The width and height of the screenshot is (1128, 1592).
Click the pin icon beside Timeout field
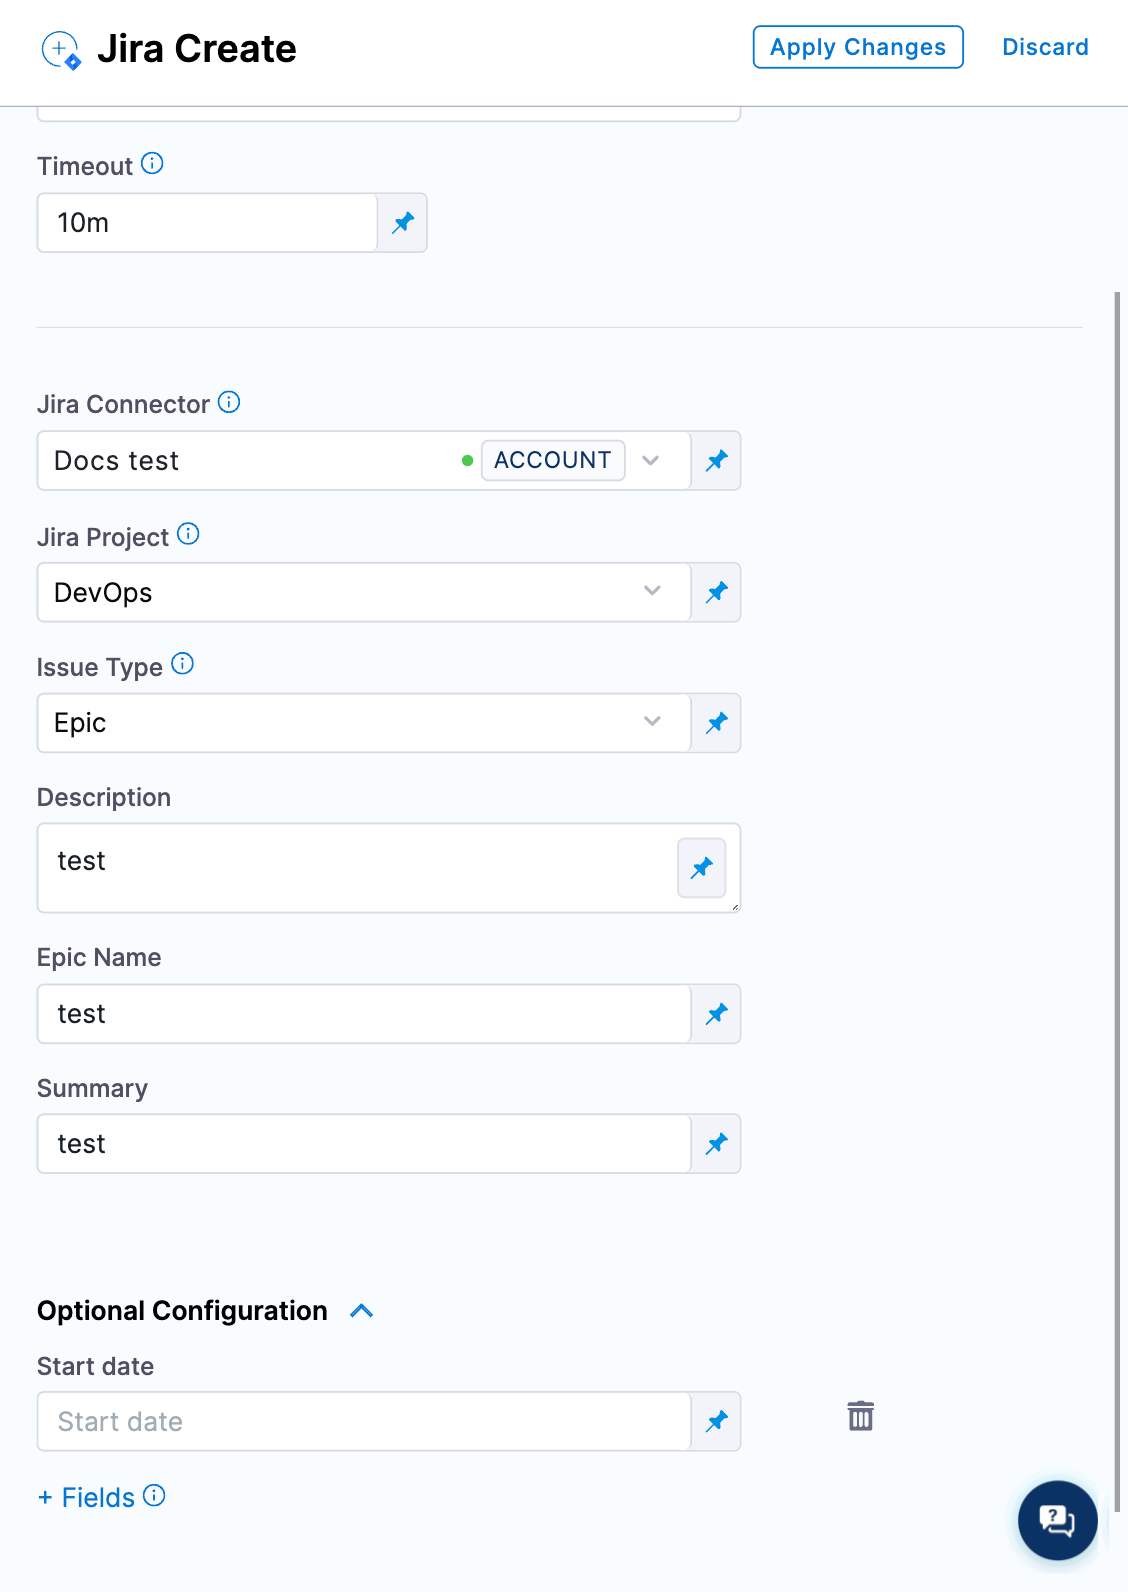pyautogui.click(x=403, y=223)
